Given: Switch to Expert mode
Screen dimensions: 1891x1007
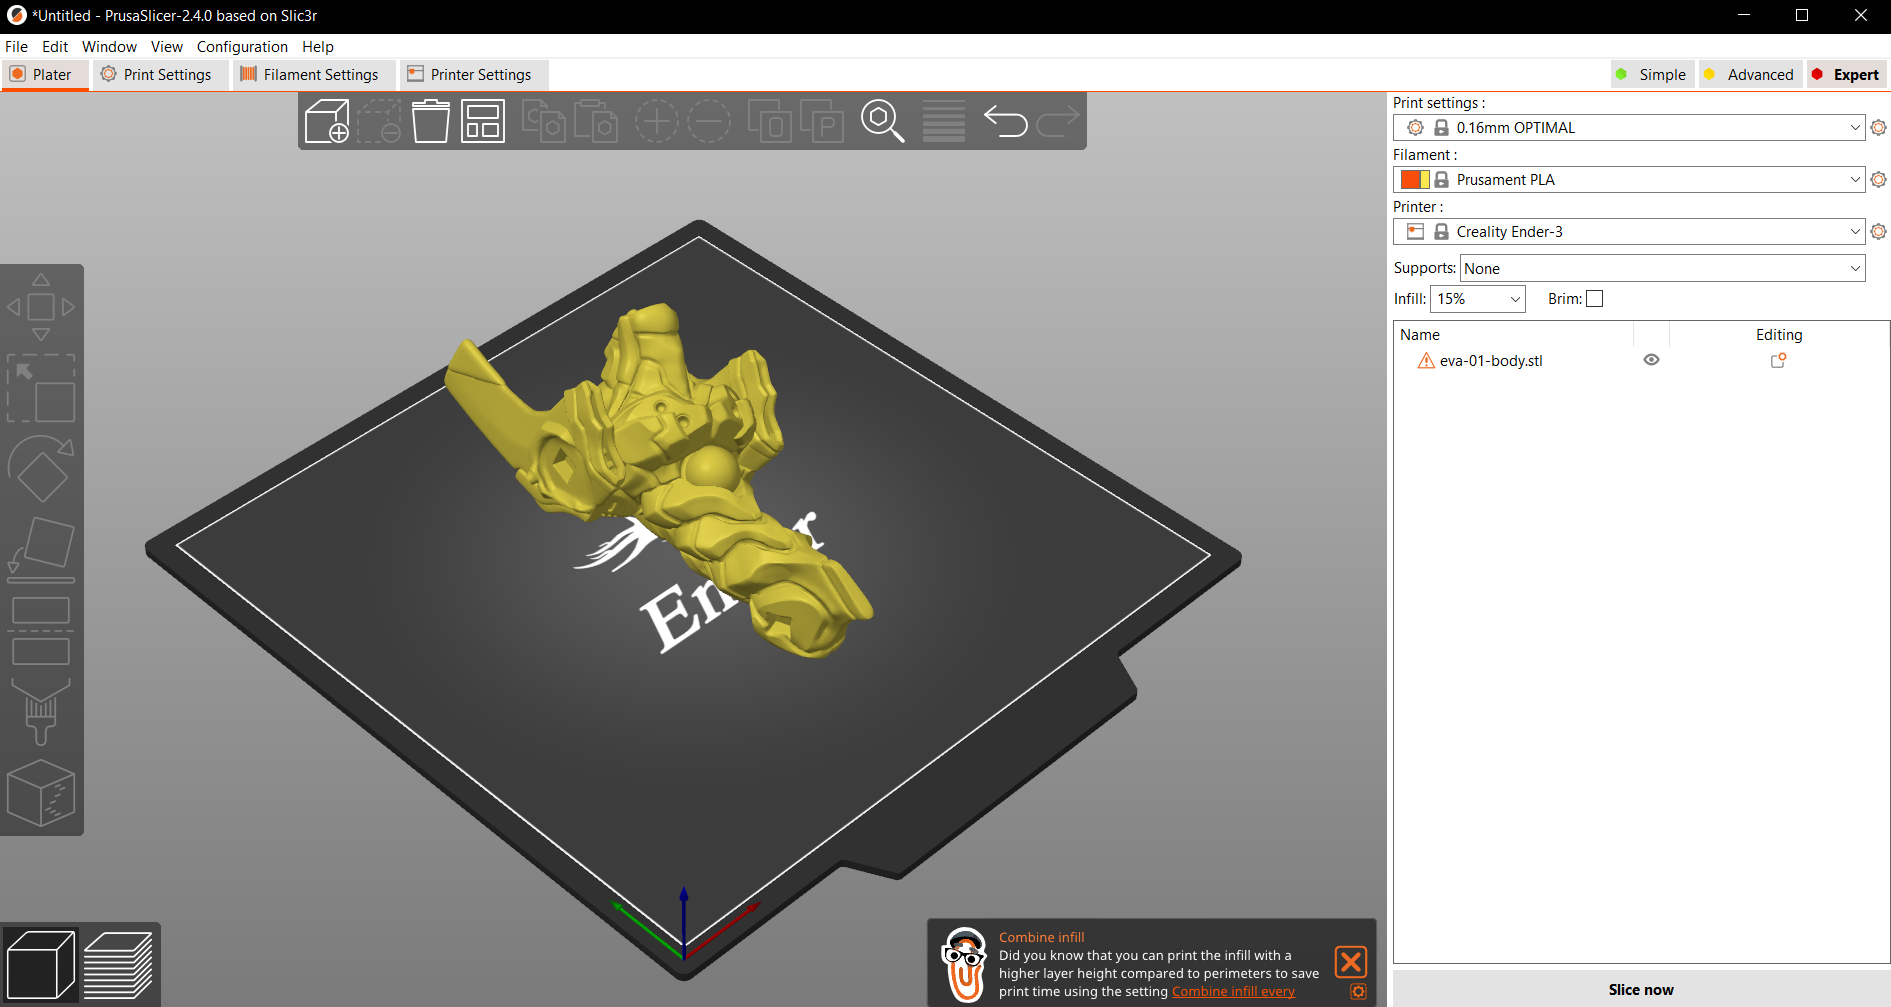Looking at the screenshot, I should point(1846,75).
